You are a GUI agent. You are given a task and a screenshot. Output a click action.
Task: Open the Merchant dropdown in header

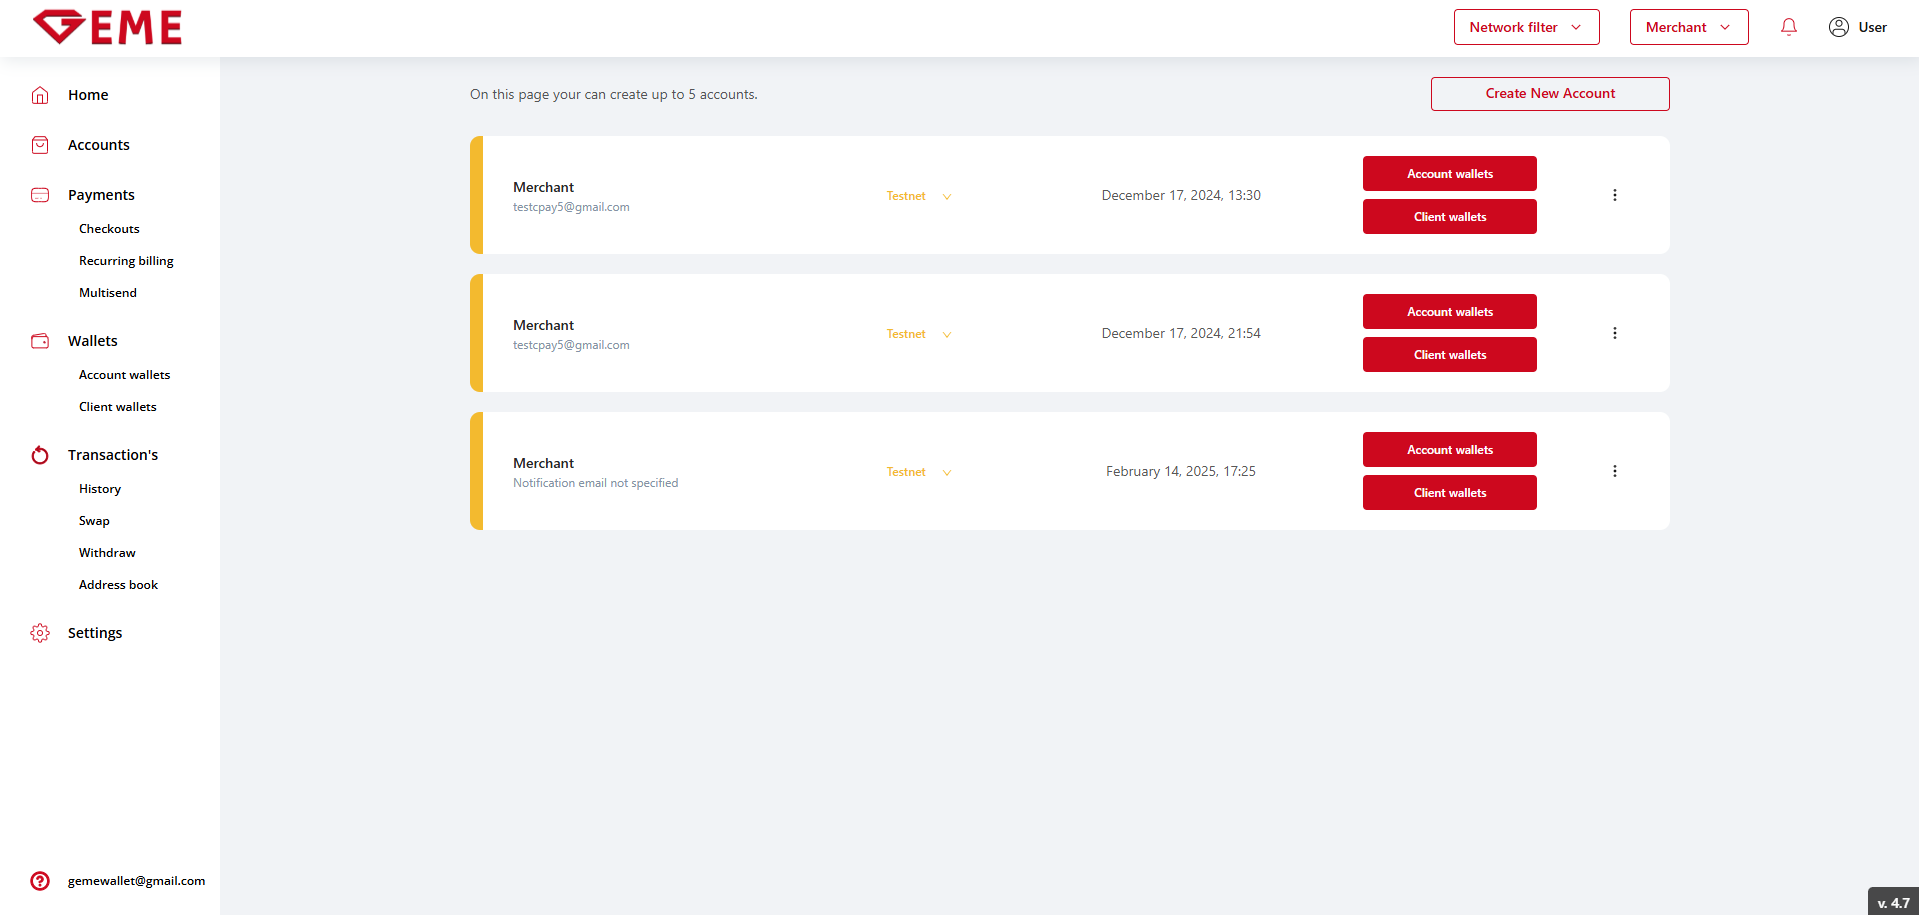pyautogui.click(x=1688, y=27)
